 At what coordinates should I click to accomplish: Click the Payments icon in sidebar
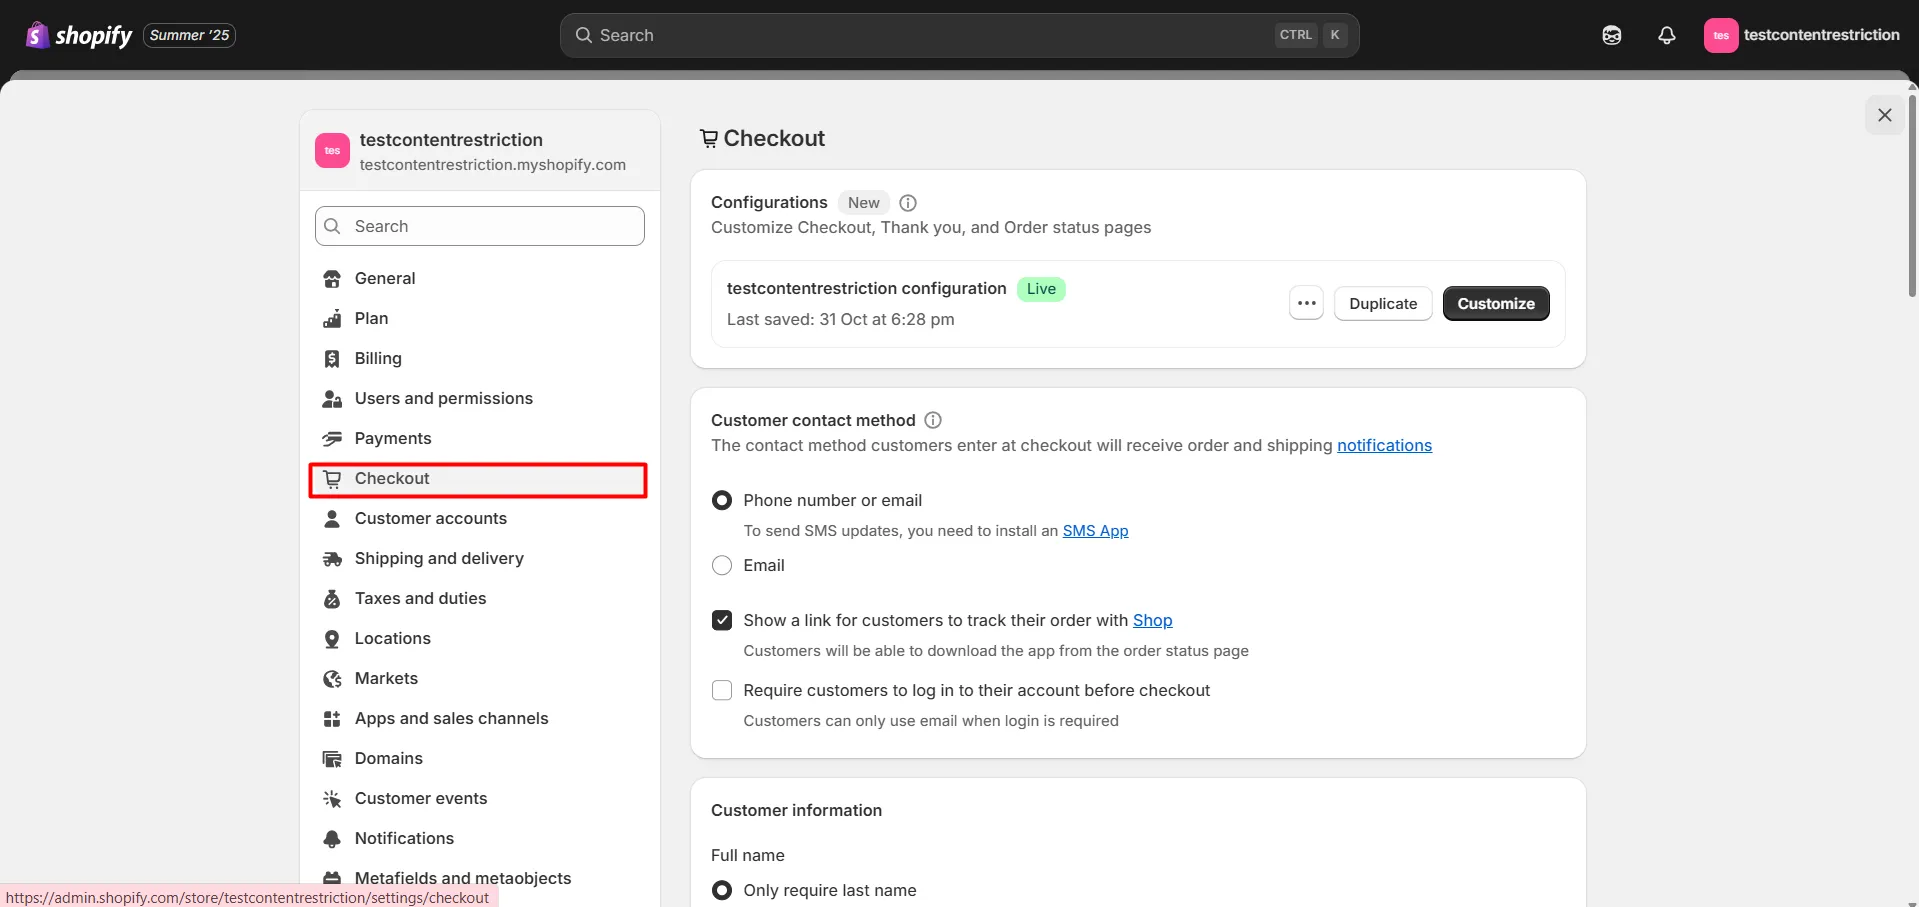332,439
